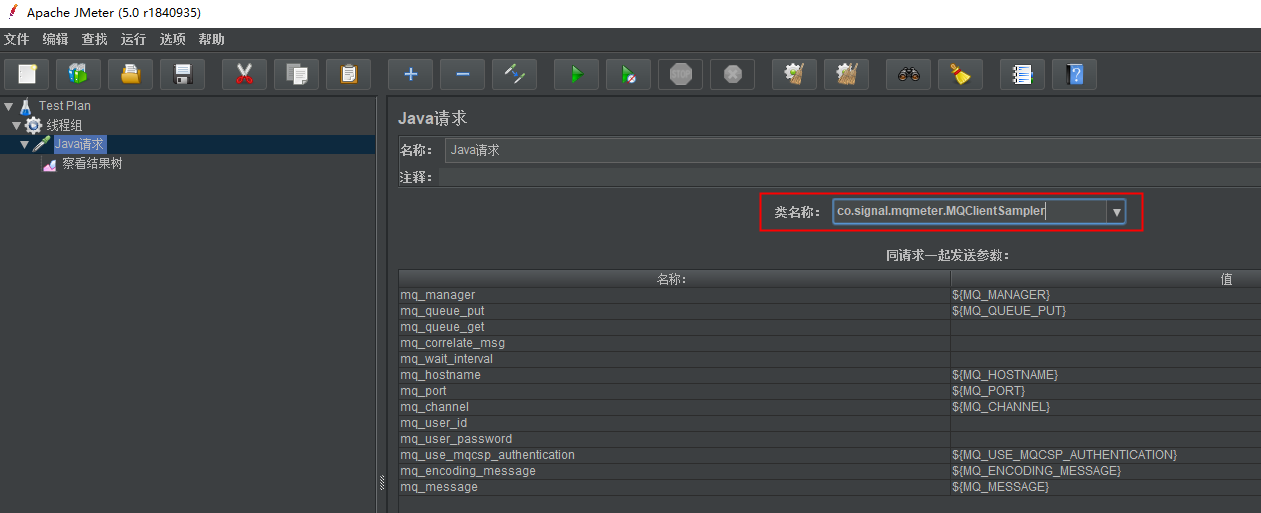The image size is (1261, 513).
Task: Select the mq_queue_put parameter name cell
Action: tap(674, 311)
